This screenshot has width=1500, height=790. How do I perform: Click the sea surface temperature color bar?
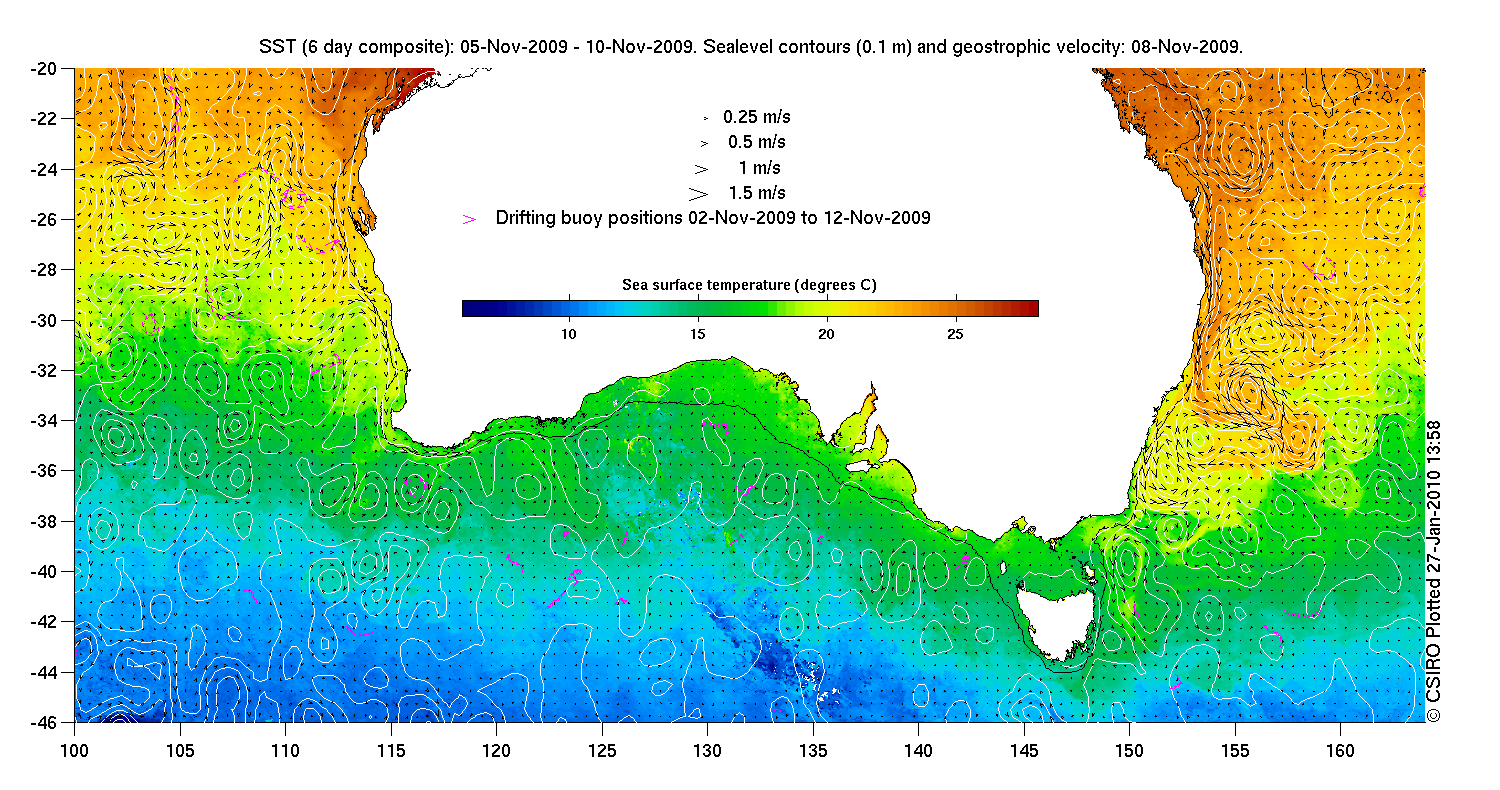(x=750, y=308)
